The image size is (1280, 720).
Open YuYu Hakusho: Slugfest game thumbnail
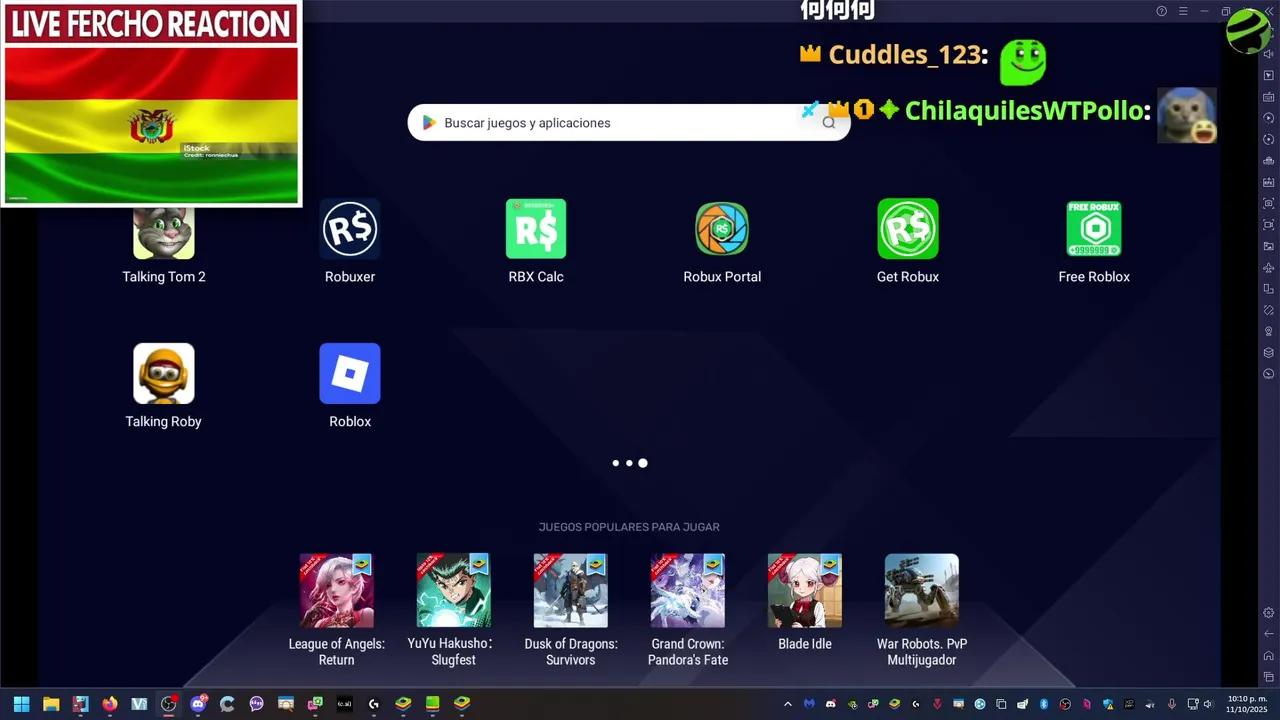point(454,591)
